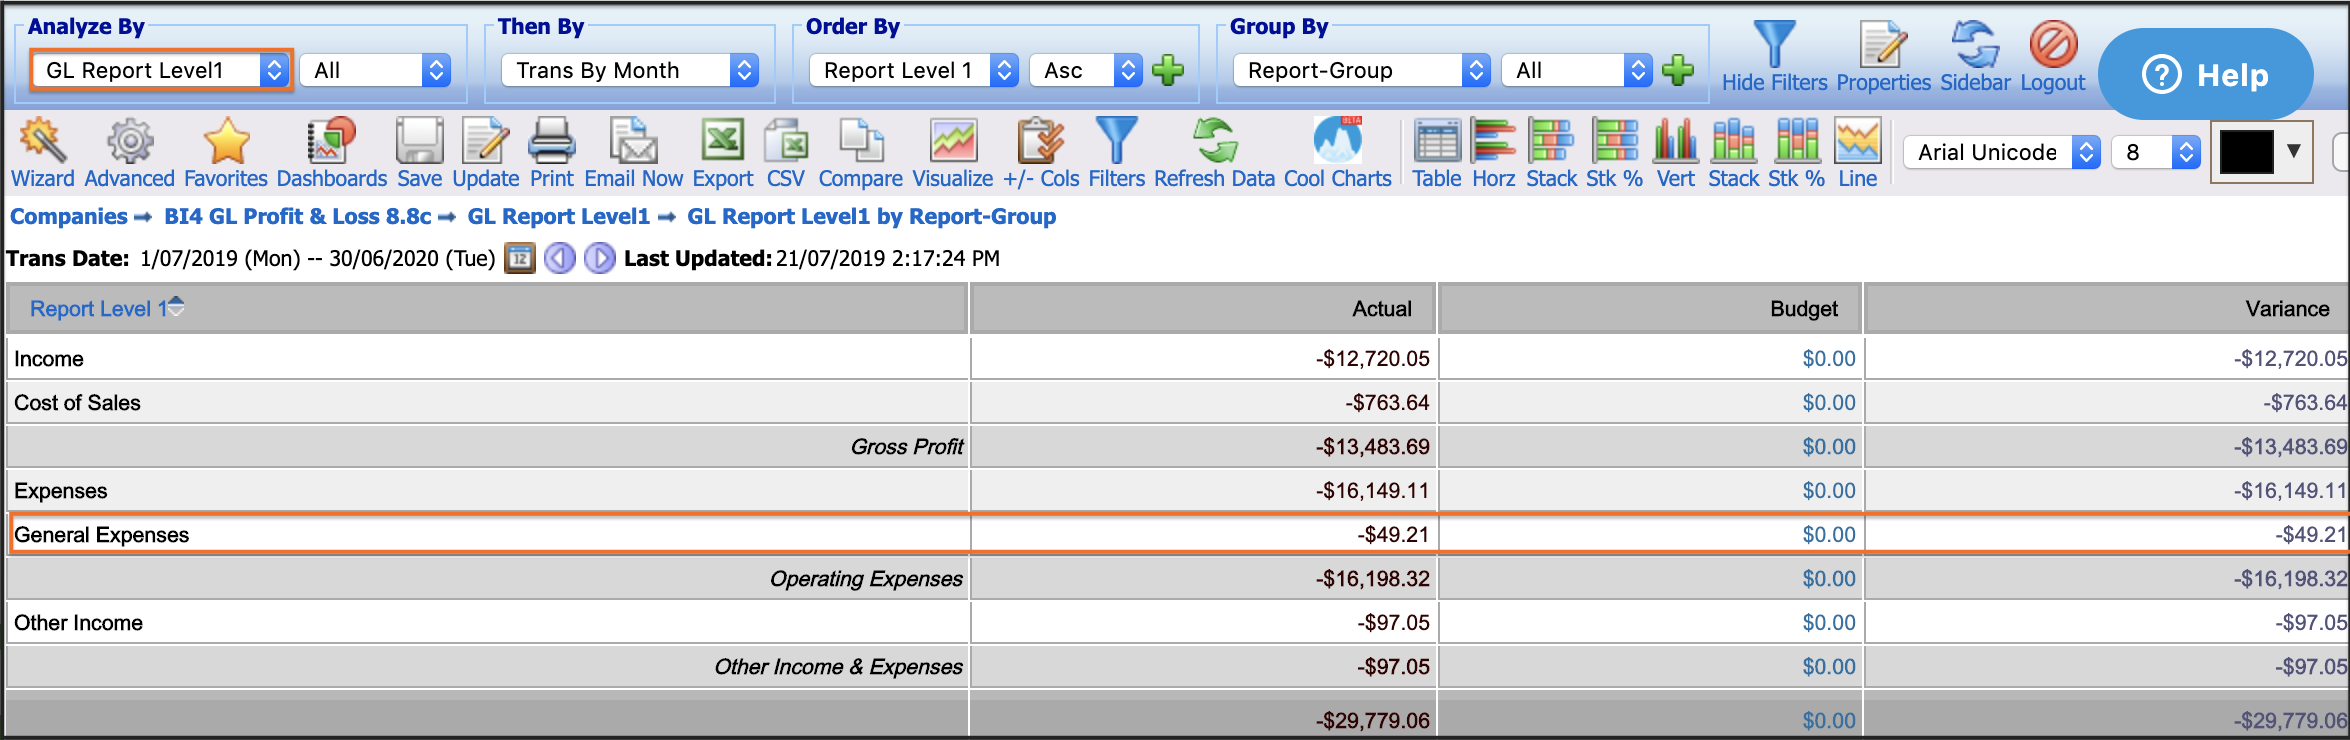
Task: Click Hide Filters funnel
Action: click(x=1774, y=56)
